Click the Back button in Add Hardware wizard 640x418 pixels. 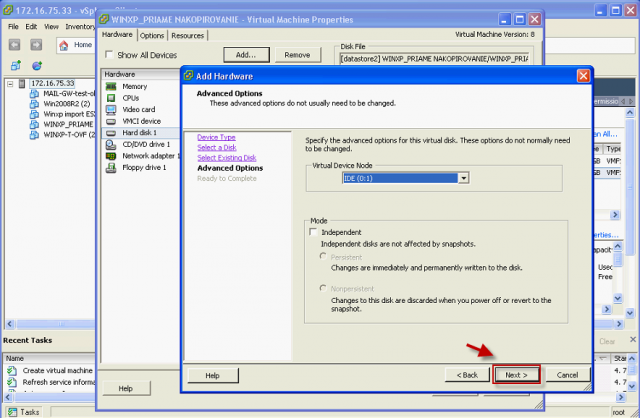[467, 375]
